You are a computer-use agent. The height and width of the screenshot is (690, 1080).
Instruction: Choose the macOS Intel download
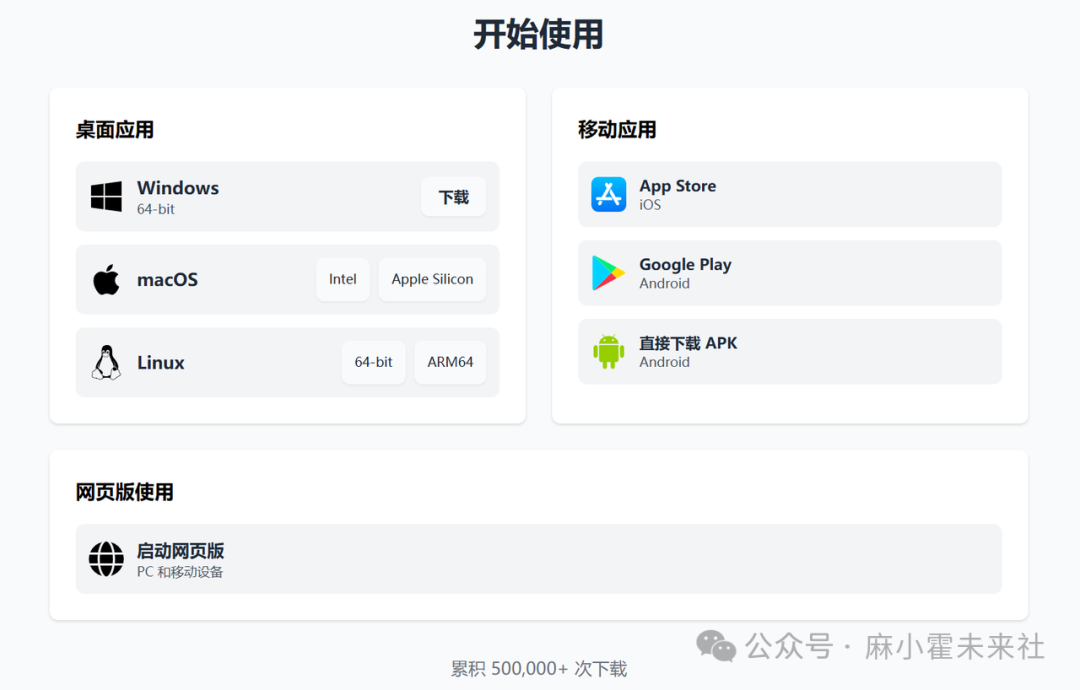click(x=342, y=279)
